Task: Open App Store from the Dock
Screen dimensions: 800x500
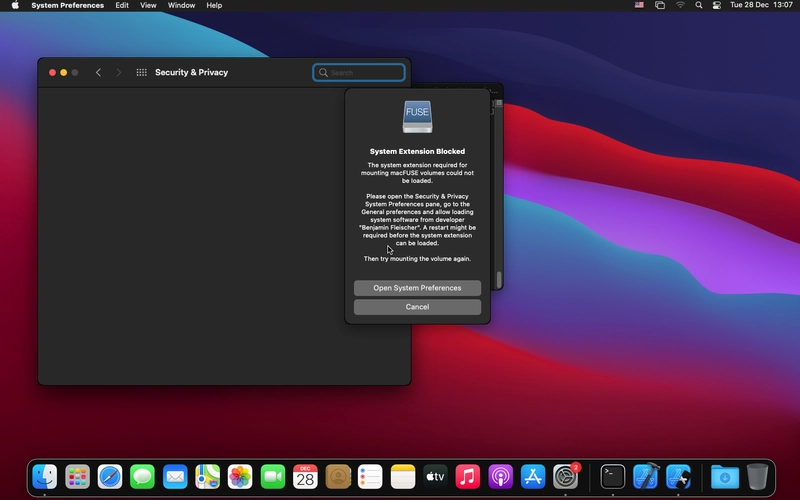Action: click(x=533, y=477)
